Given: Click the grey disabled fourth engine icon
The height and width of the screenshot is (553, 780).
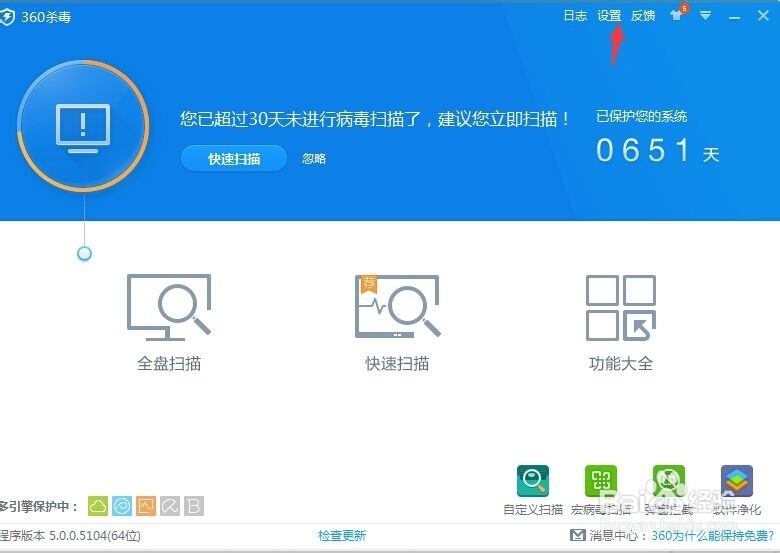Looking at the screenshot, I should (x=170, y=506).
